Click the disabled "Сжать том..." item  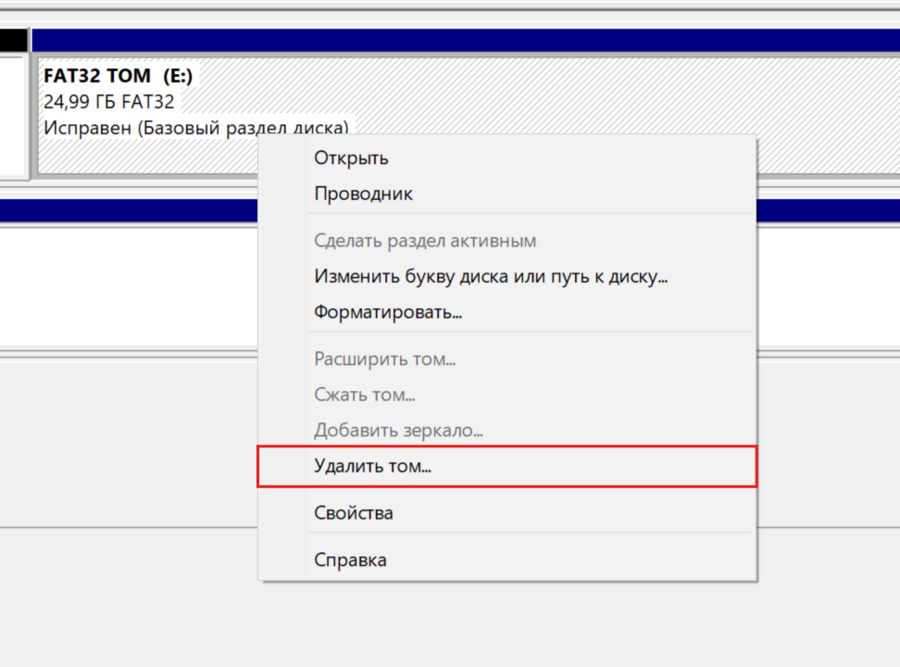[365, 395]
